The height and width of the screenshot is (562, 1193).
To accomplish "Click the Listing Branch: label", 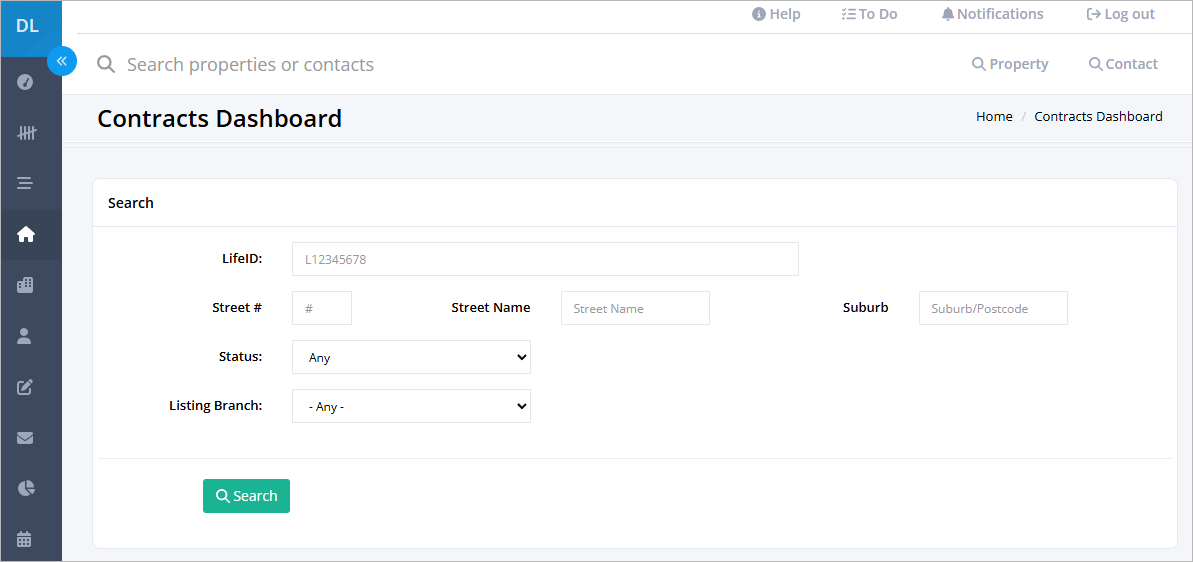I will point(216,405).
